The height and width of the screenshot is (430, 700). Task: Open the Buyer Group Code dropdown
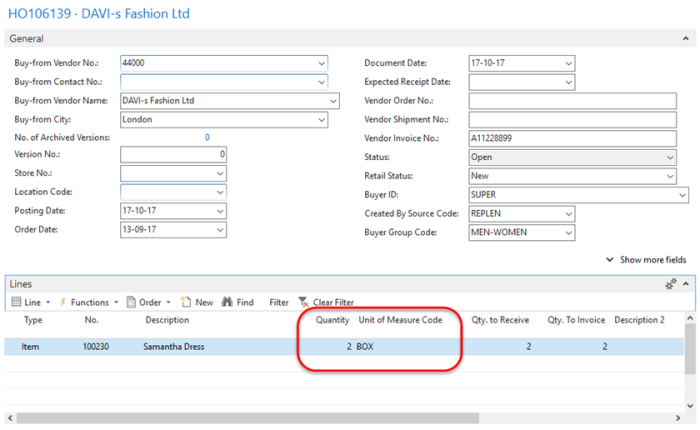[568, 233]
